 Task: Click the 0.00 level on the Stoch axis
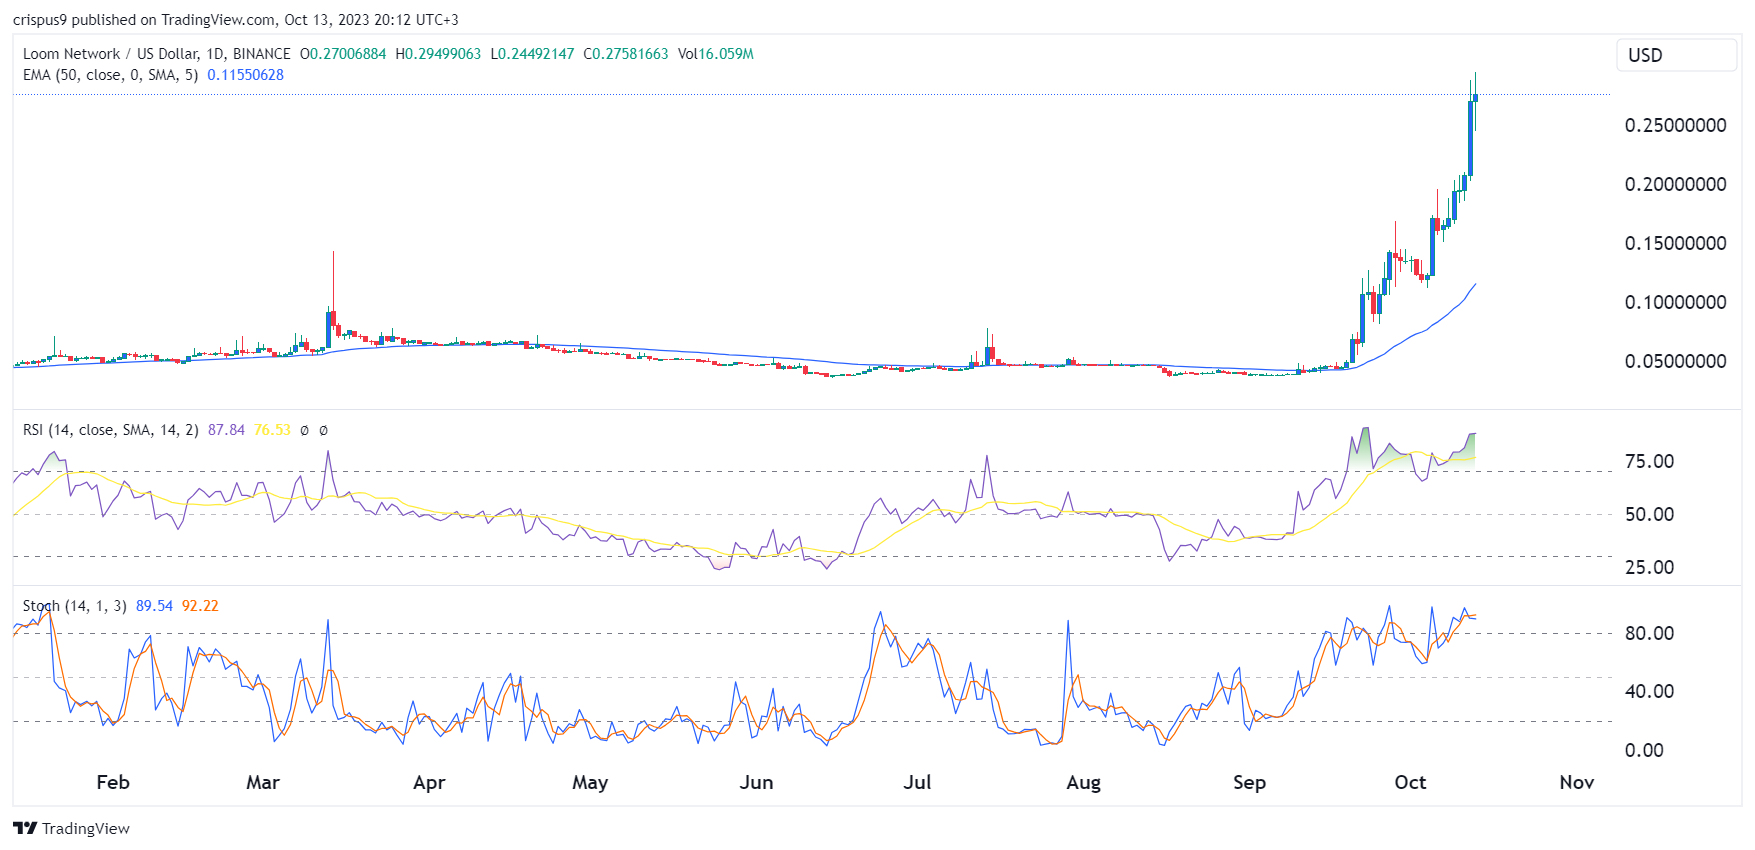coord(1644,750)
